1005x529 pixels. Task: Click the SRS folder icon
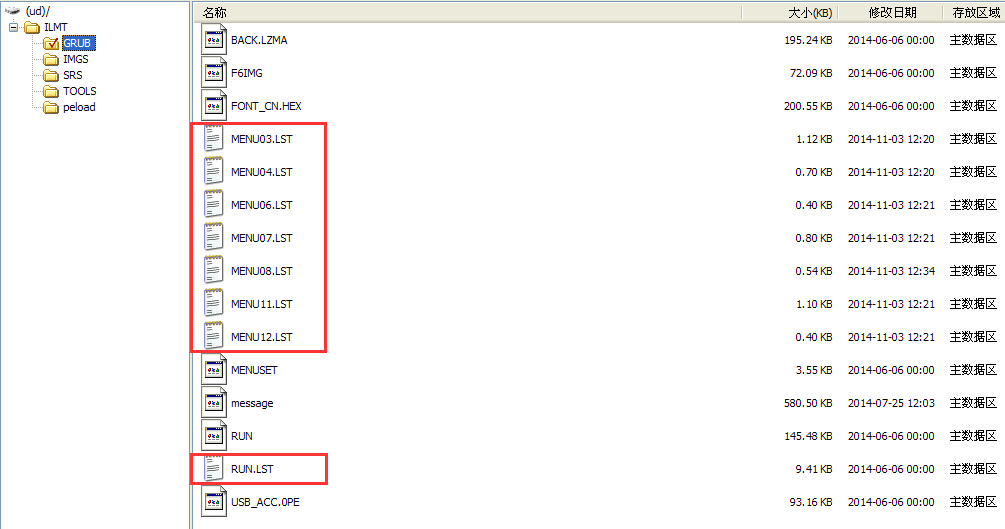click(x=51, y=75)
